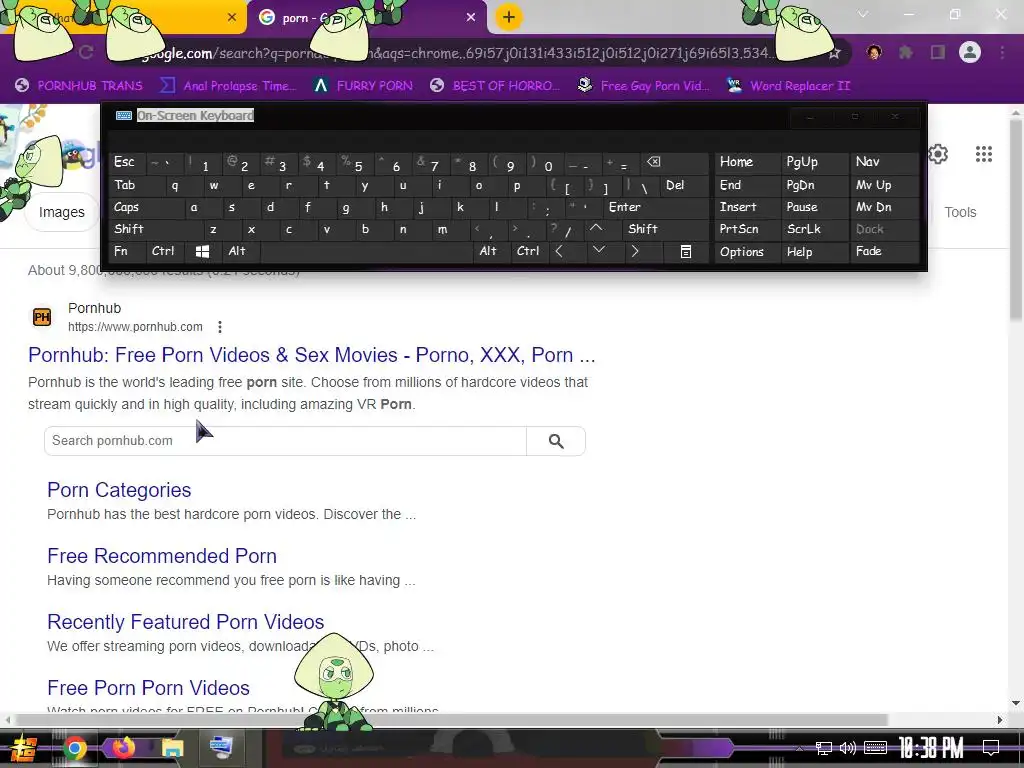The width and height of the screenshot is (1024, 768).
Task: Click the page scrollbar's down arrow
Action: coord(1016,703)
